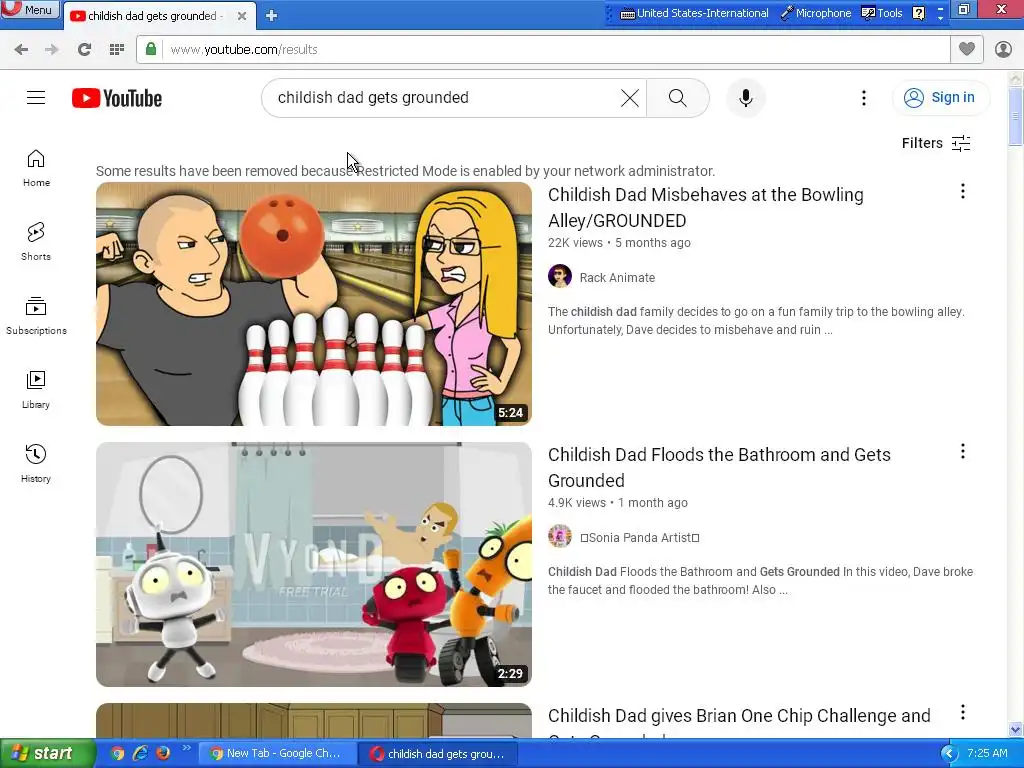Click language bar help question mark
Image resolution: width=1024 pixels, height=768 pixels.
[x=918, y=13]
